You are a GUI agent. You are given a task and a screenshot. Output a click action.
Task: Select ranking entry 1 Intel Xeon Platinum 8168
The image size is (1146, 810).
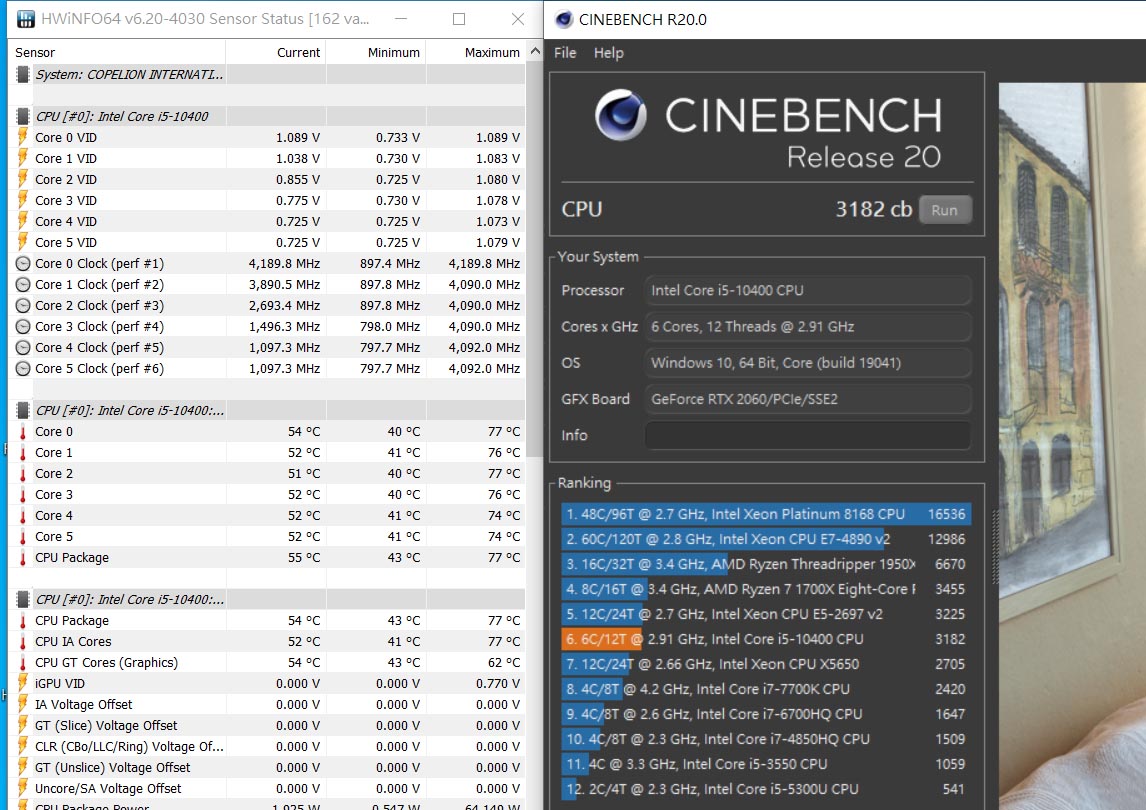(x=766, y=514)
